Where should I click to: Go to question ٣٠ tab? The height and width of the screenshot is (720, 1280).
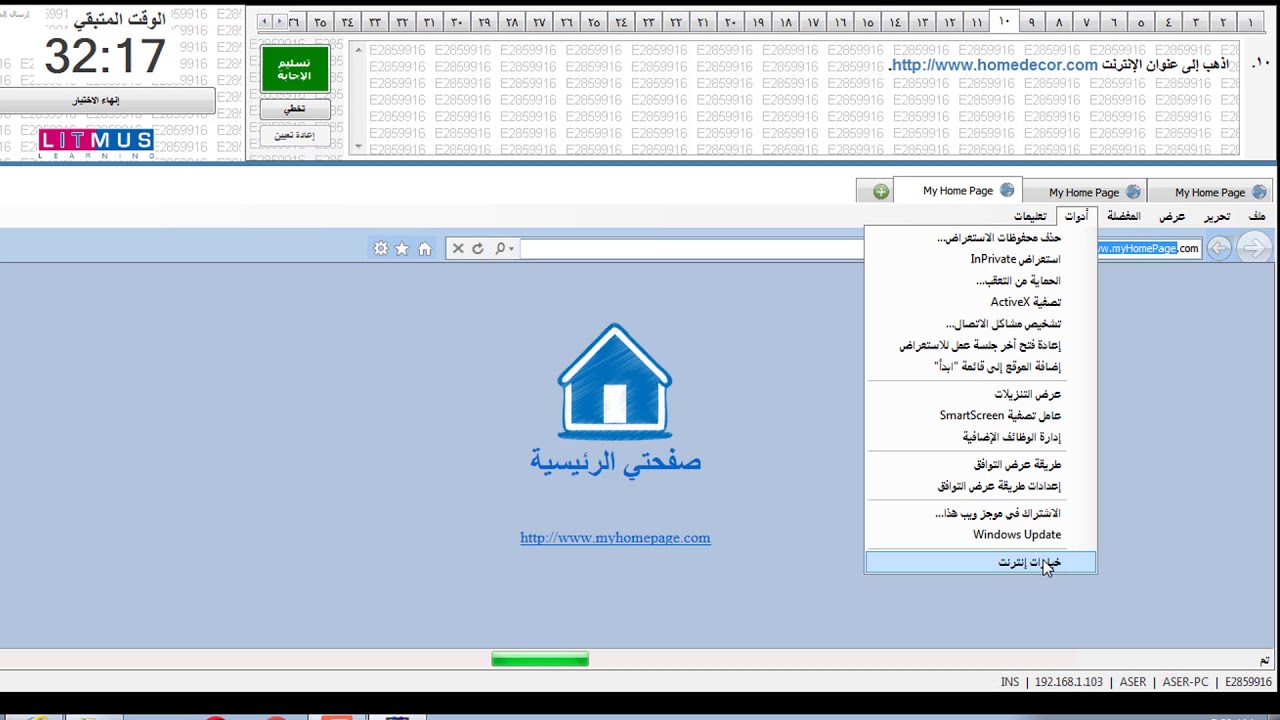click(457, 22)
